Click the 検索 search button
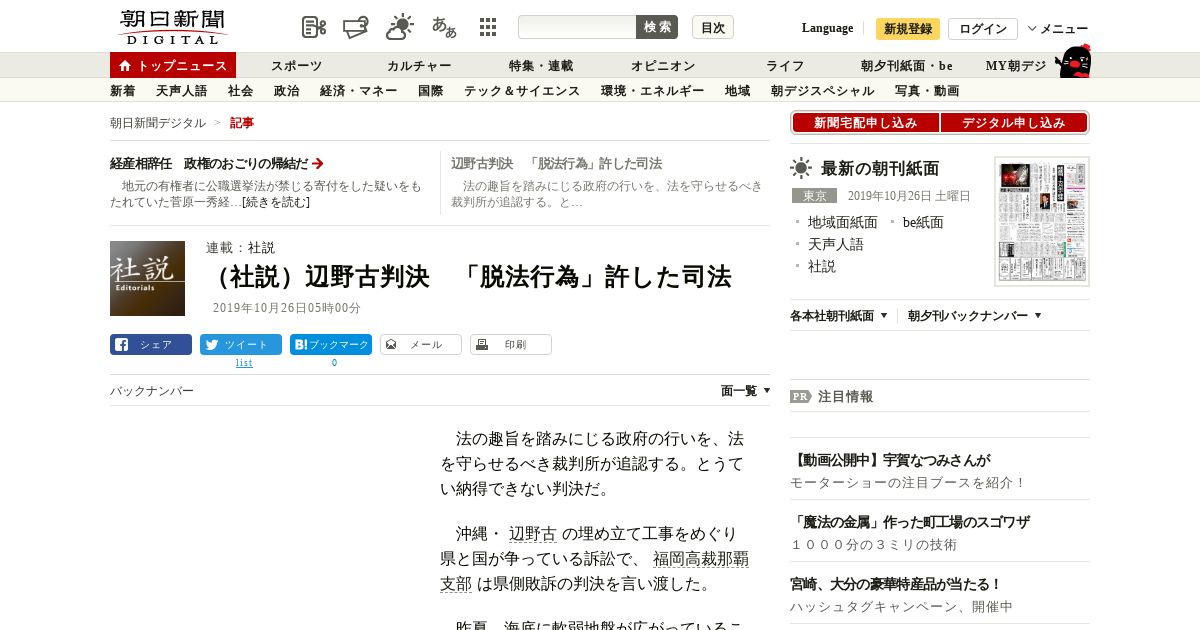The image size is (1200, 630). point(657,27)
